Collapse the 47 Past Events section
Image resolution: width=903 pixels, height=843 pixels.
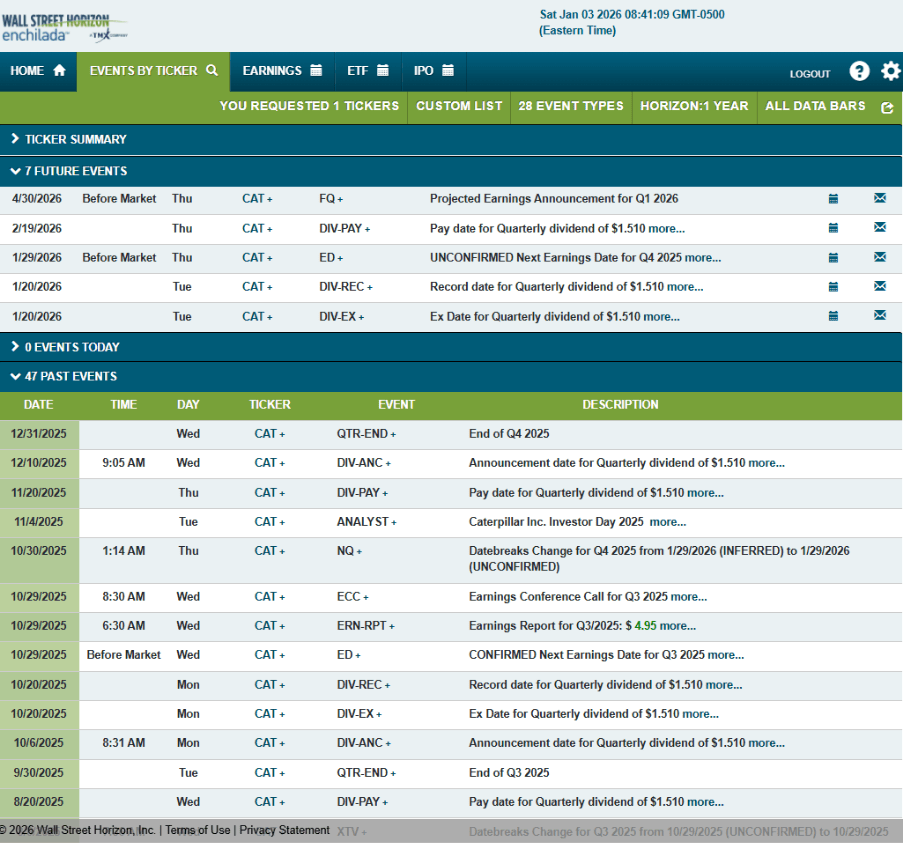coord(63,376)
